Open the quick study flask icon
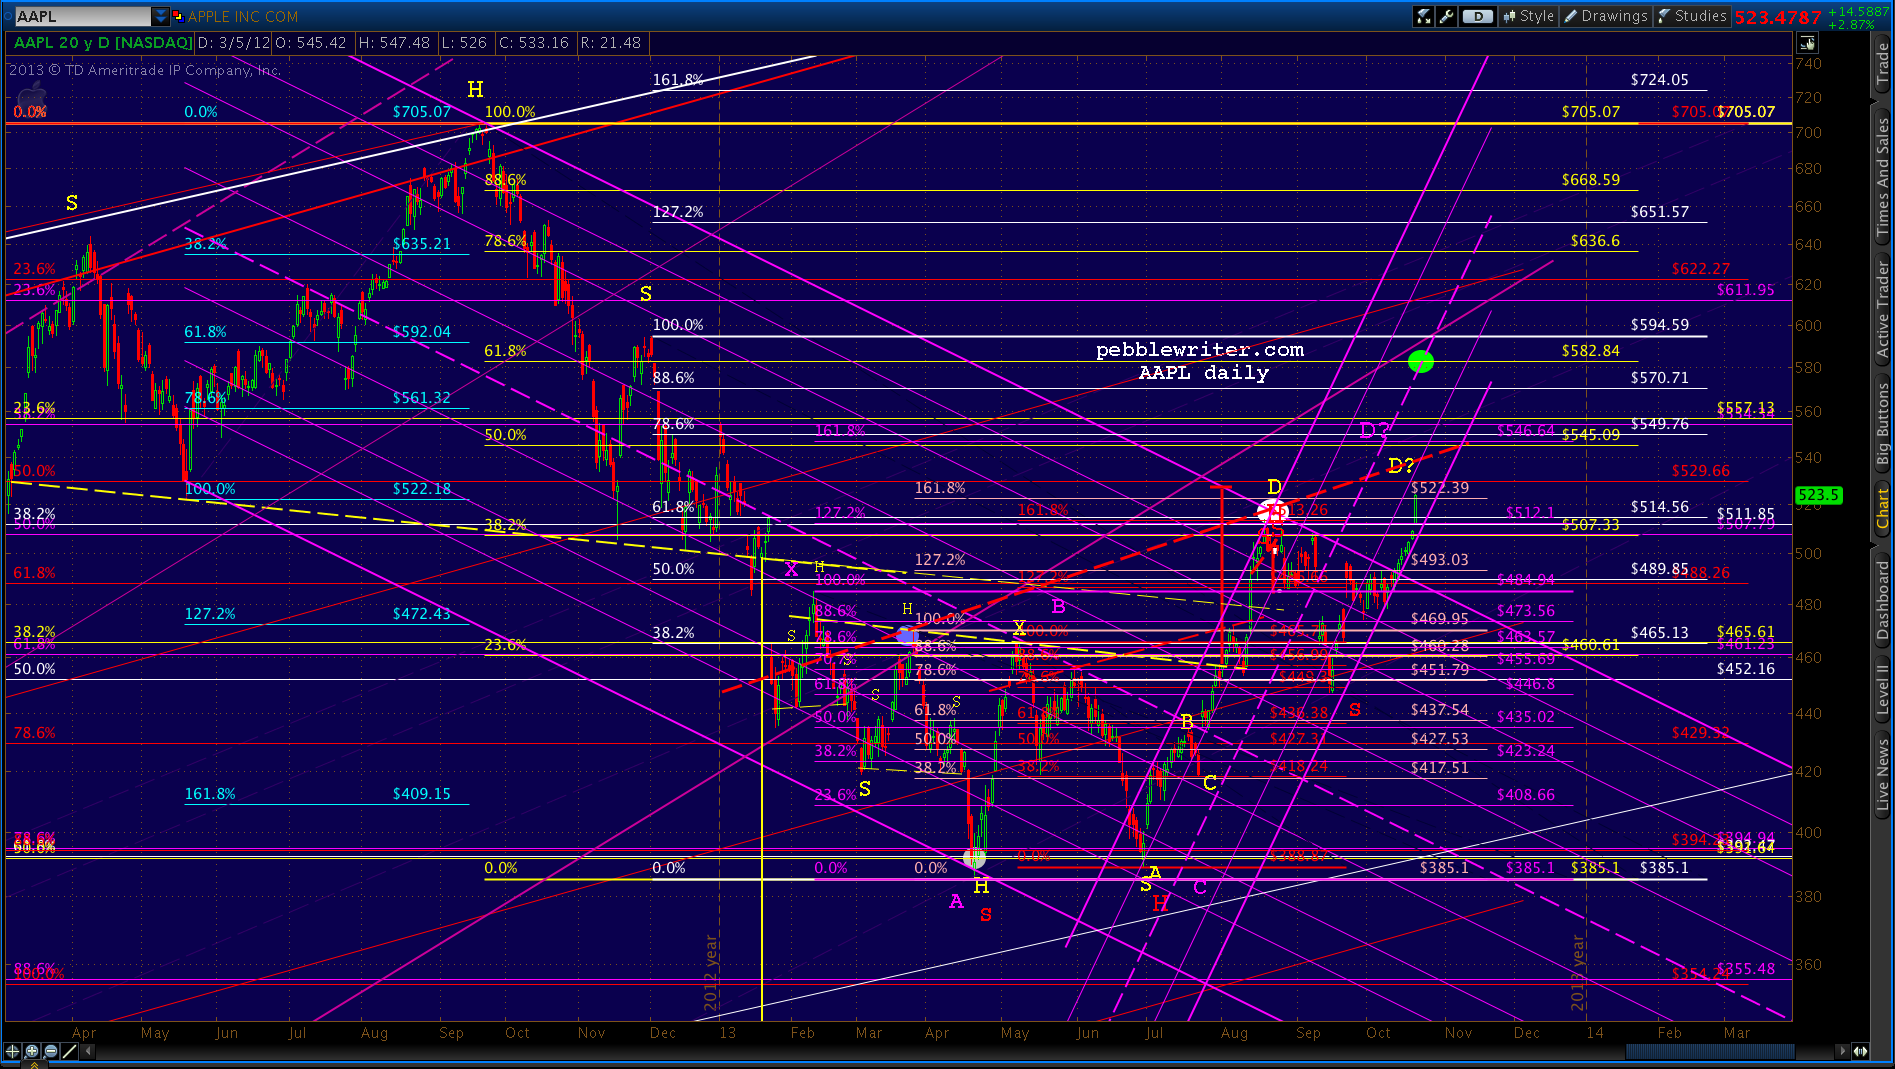The image size is (1895, 1069). coord(1423,16)
